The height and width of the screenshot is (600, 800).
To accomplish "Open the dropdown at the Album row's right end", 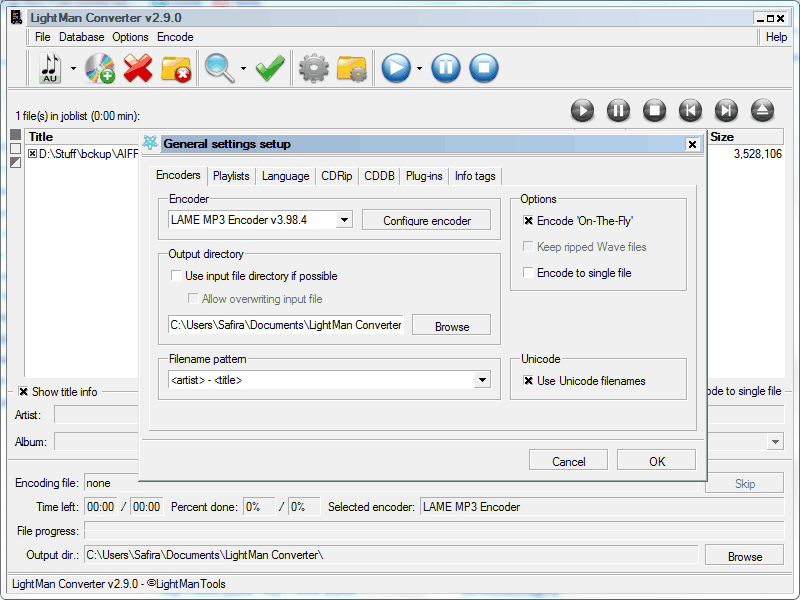I will (776, 442).
